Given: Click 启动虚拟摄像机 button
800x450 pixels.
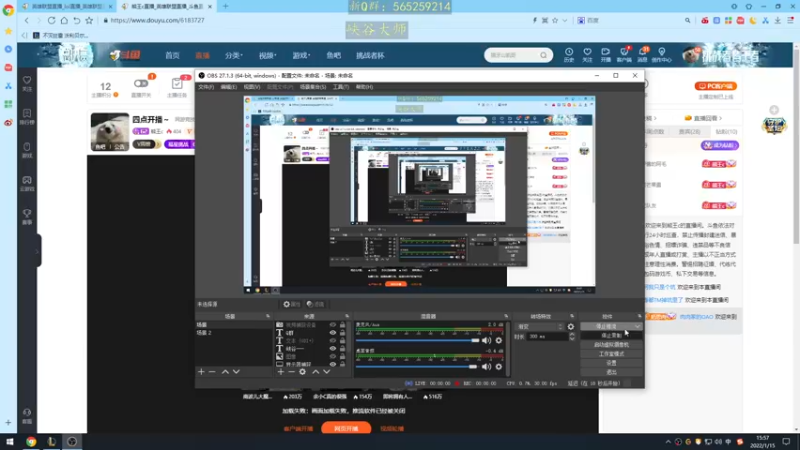Looking at the screenshot, I should (x=611, y=345).
